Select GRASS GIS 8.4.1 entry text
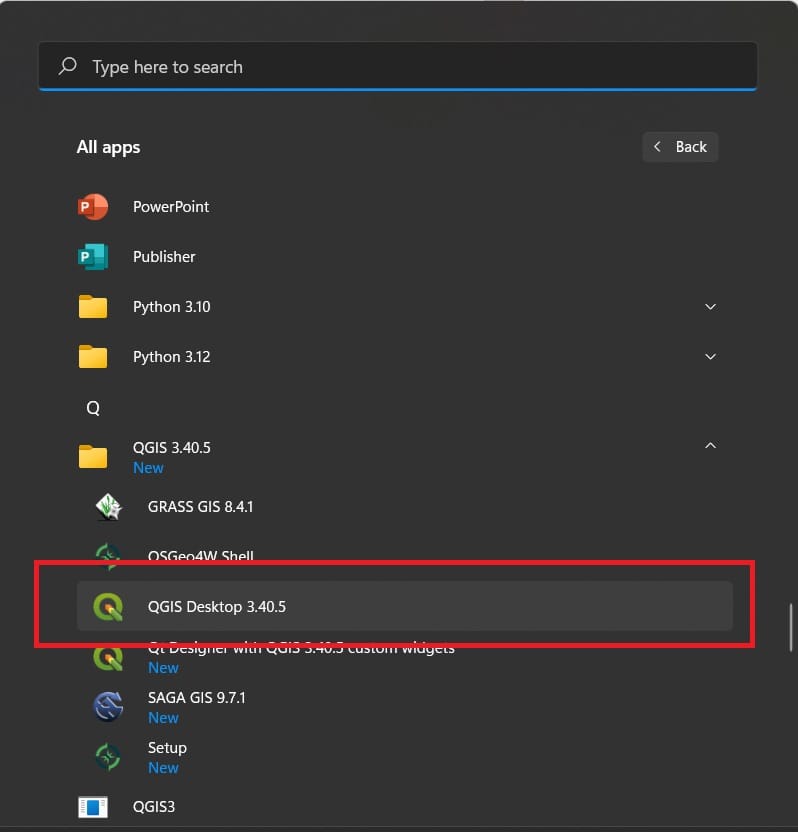 point(201,507)
